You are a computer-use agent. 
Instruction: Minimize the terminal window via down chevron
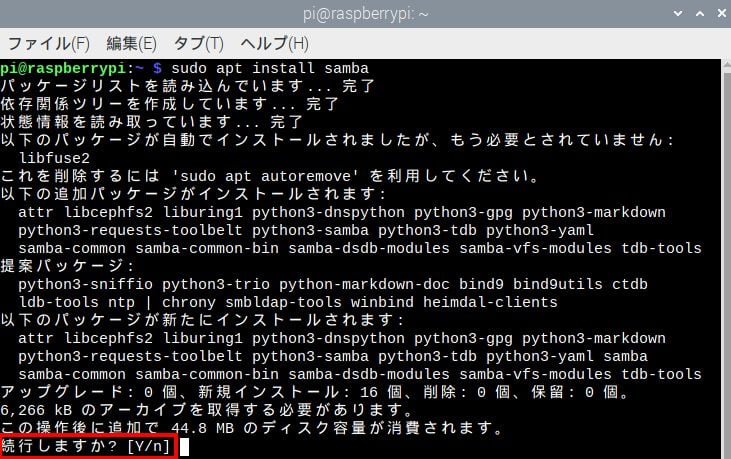[x=678, y=14]
